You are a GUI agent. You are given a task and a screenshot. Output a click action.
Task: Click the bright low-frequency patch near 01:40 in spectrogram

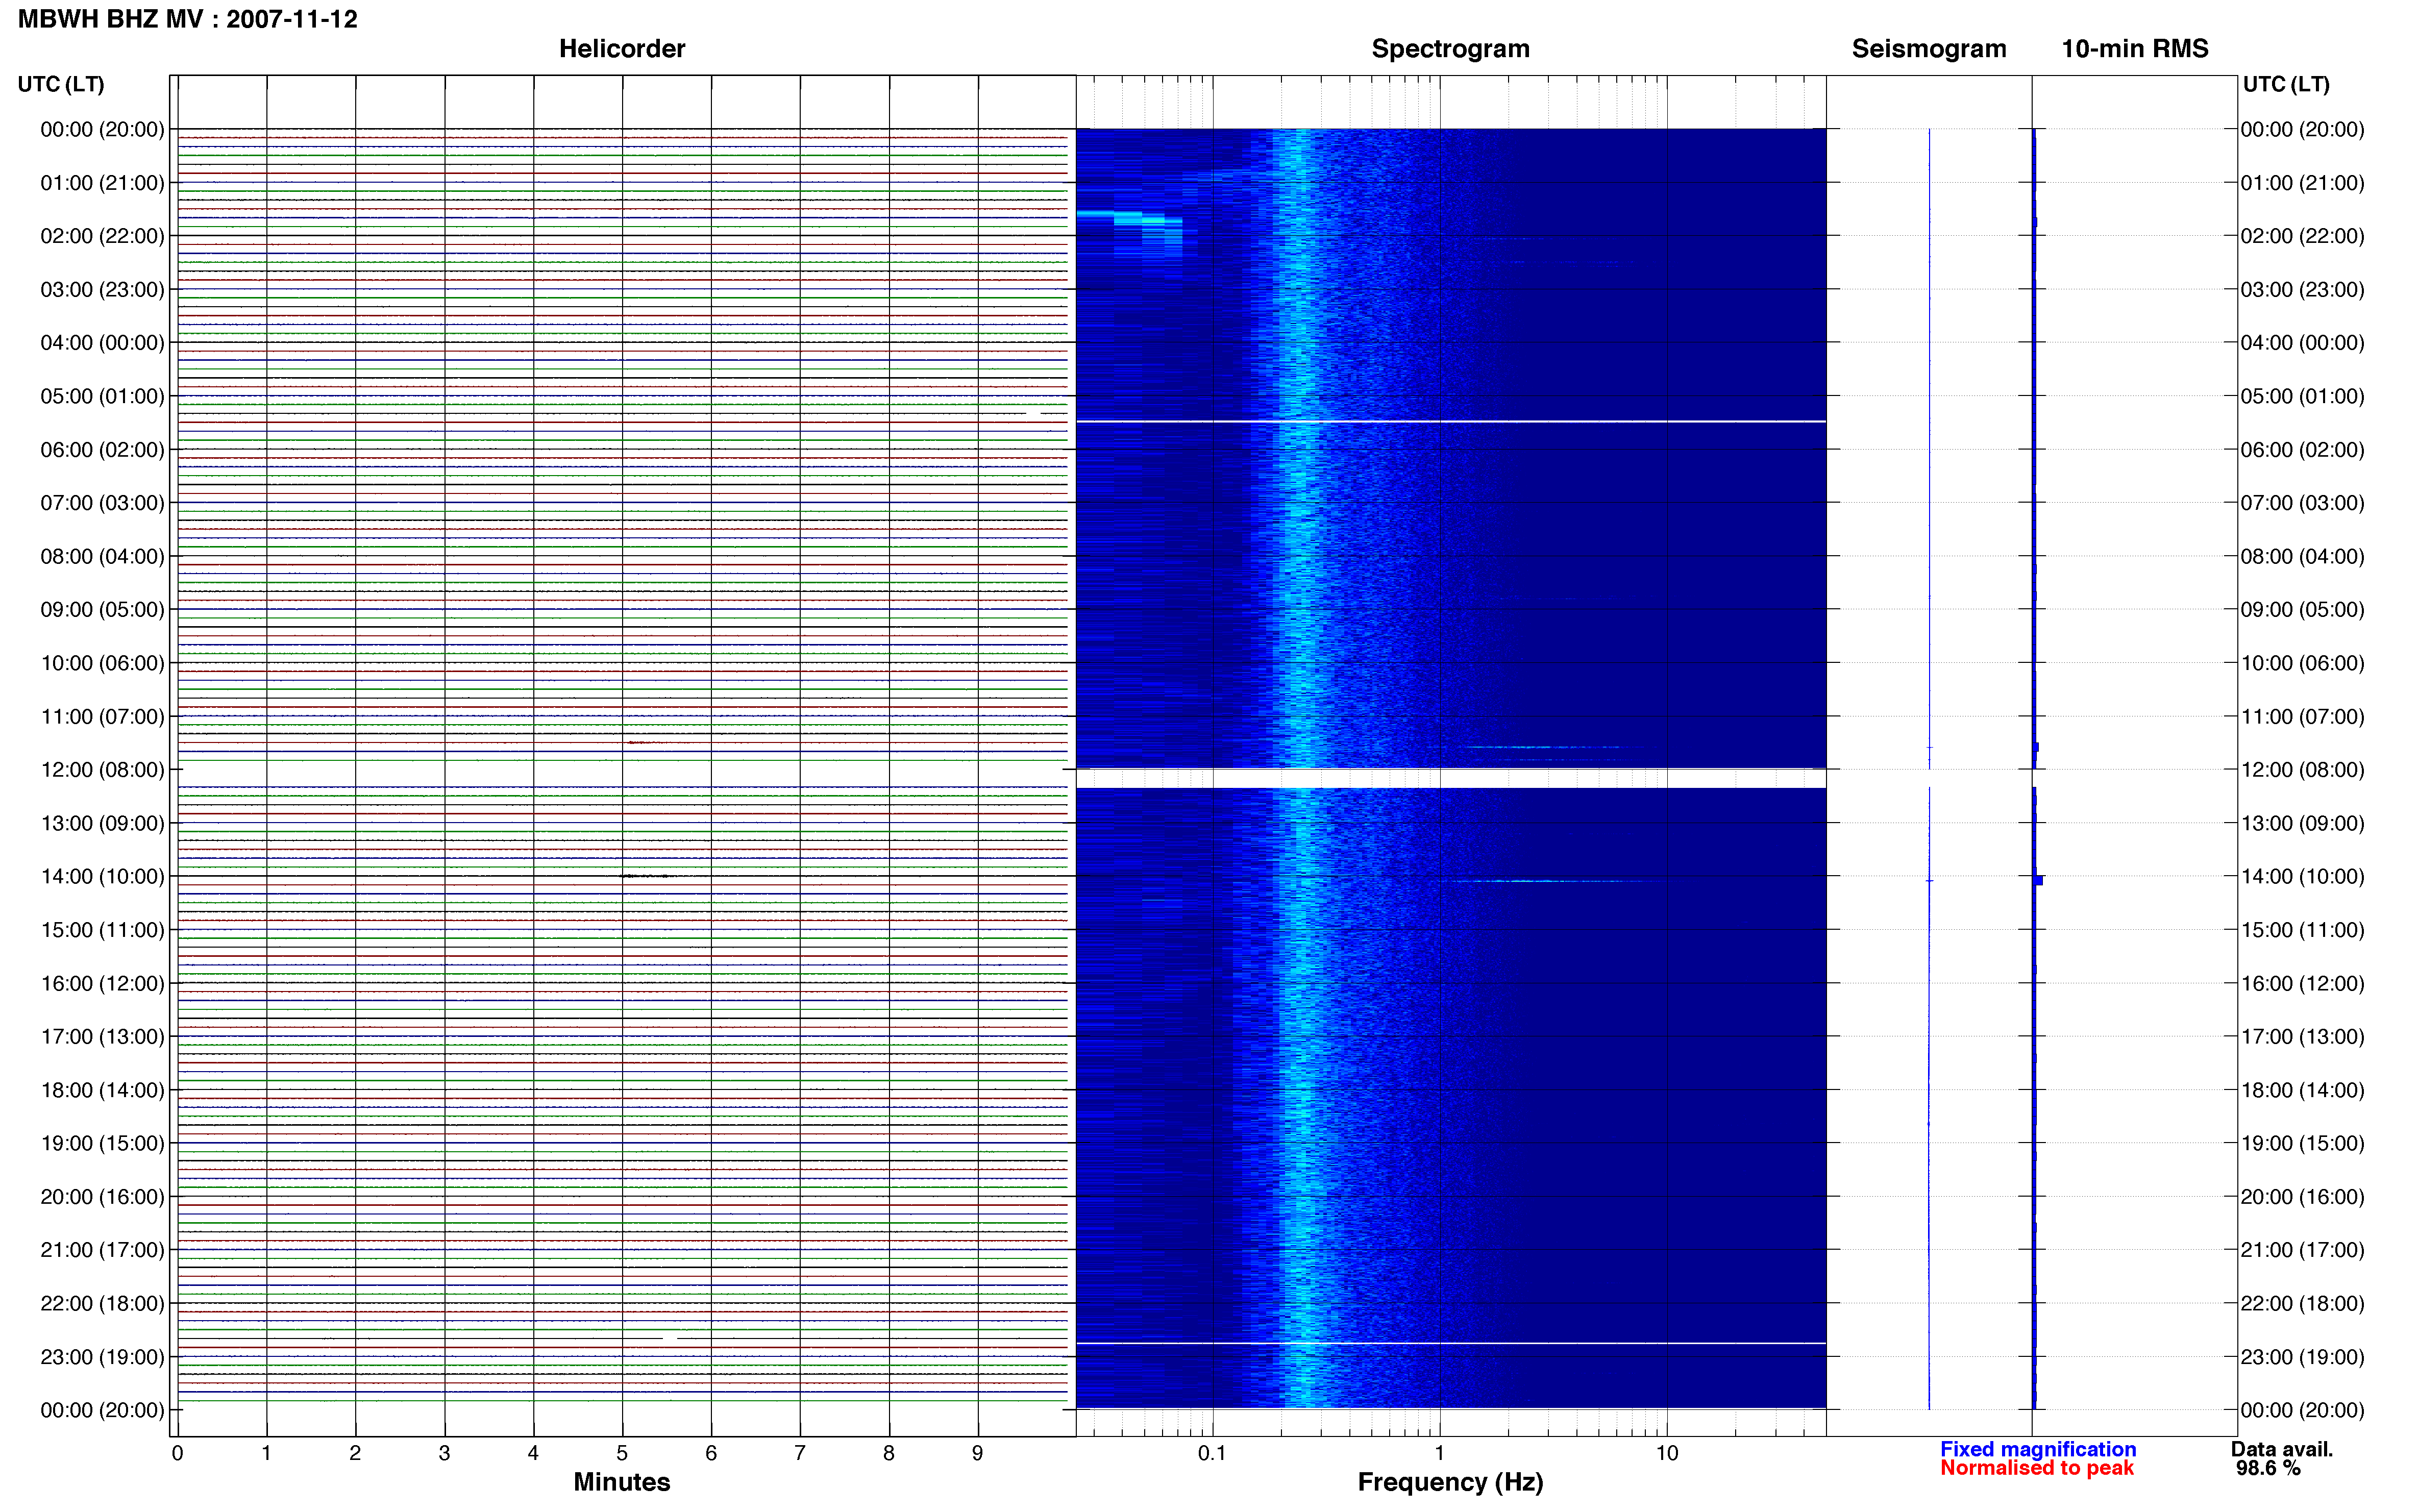(1129, 218)
